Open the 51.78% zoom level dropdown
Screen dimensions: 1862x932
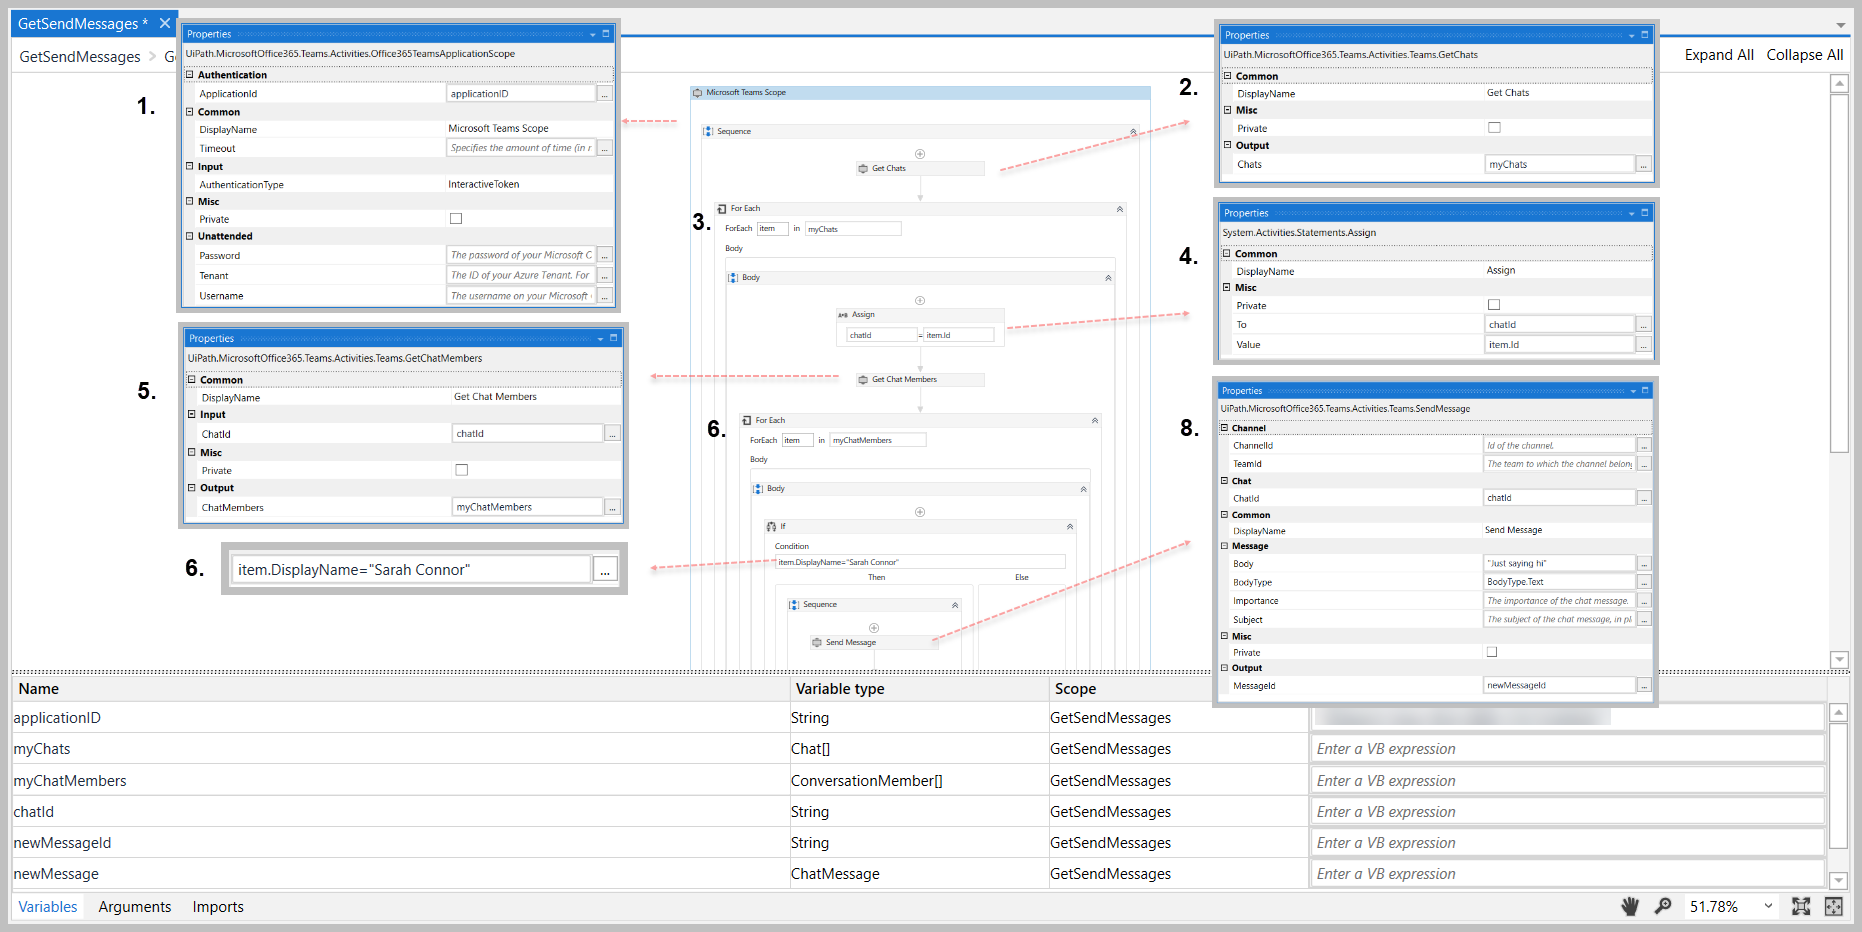(x=1768, y=906)
